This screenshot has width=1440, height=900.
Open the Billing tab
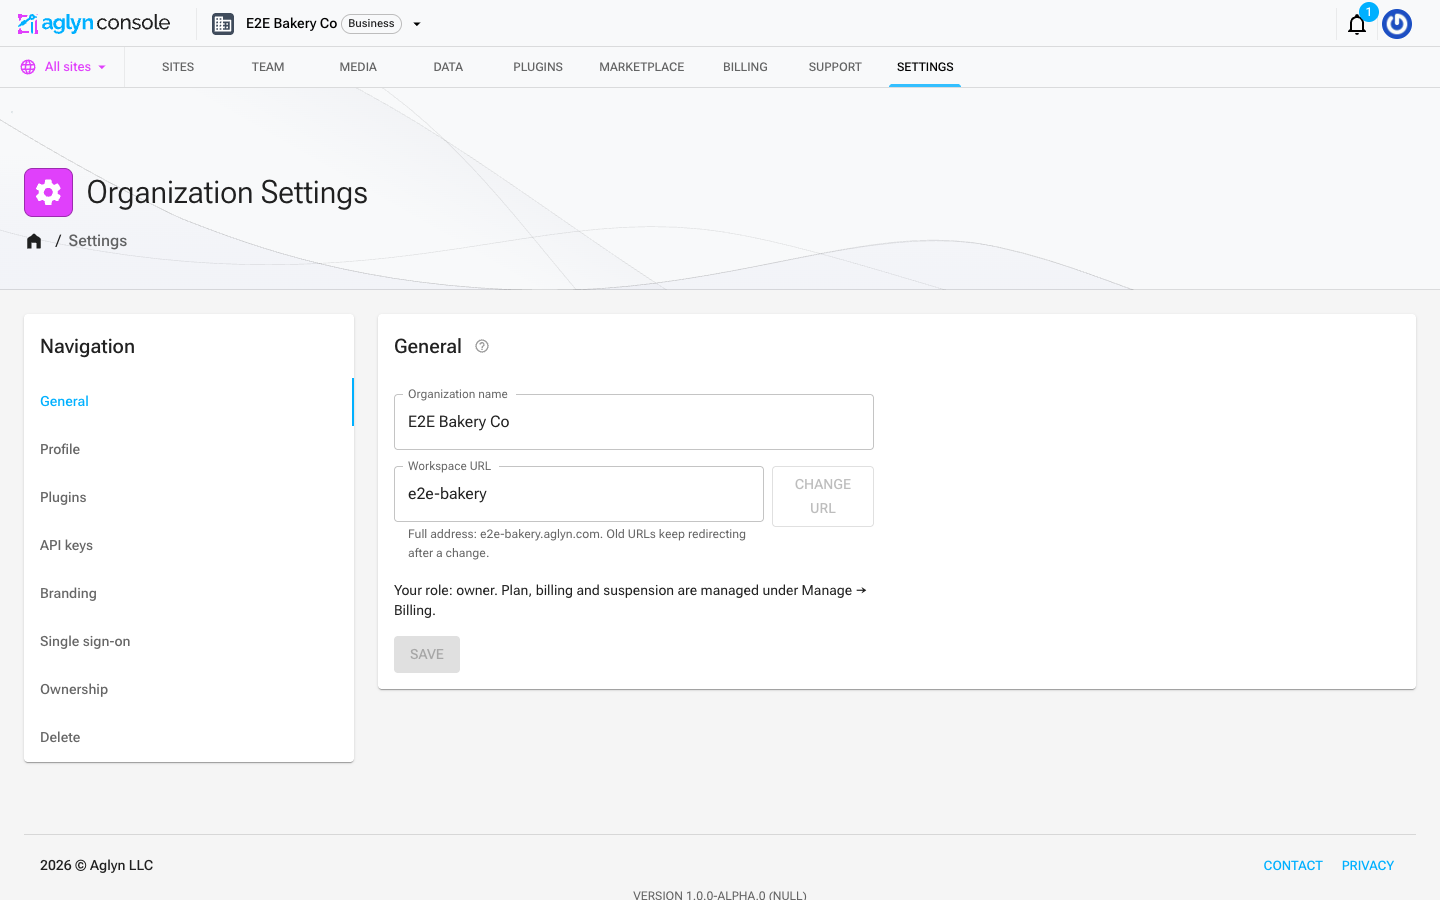[x=745, y=67]
